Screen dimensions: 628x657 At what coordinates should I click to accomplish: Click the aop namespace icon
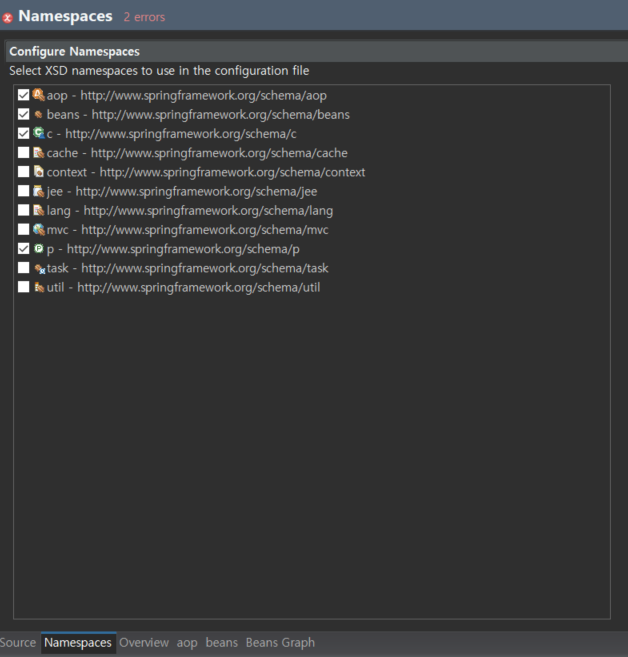pos(39,95)
